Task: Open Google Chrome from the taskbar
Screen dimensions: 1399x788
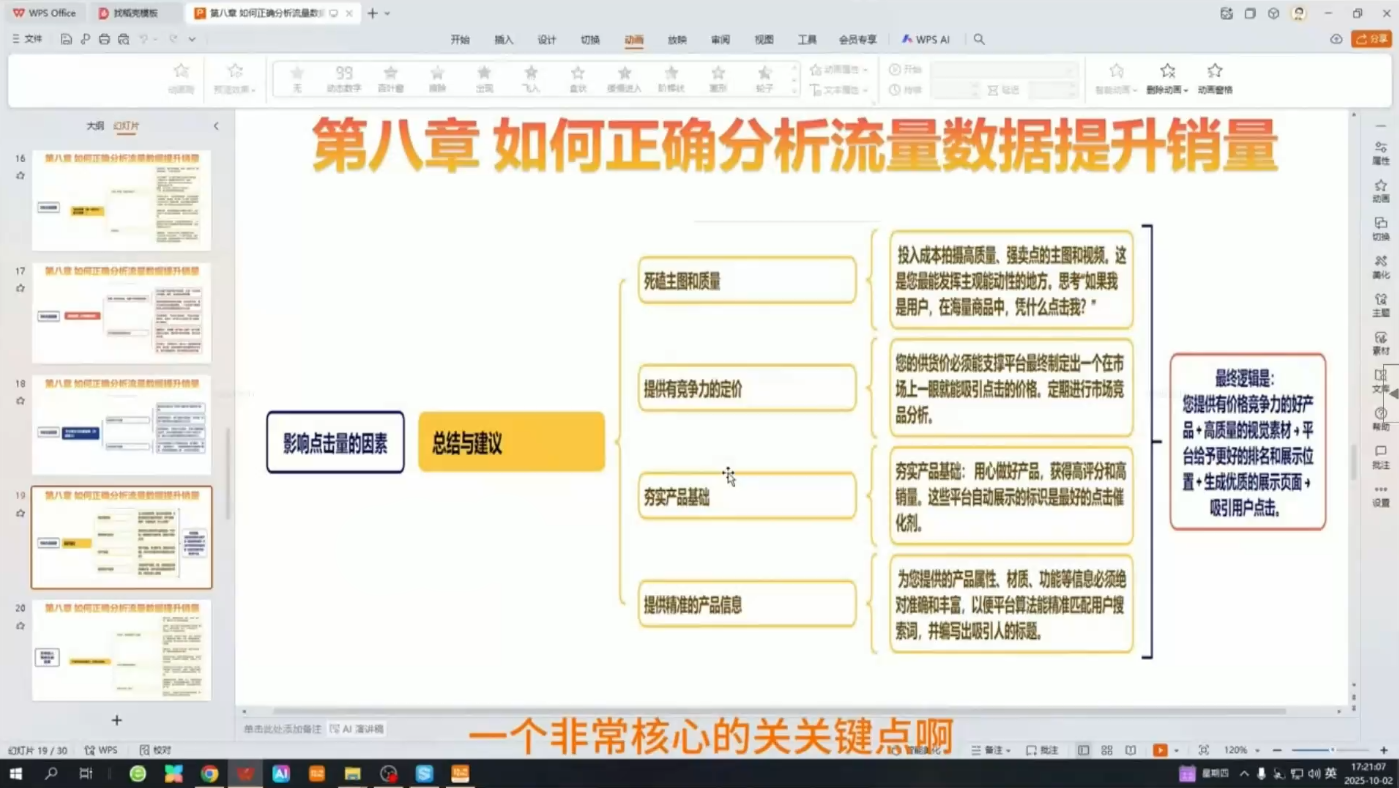Action: (x=209, y=773)
